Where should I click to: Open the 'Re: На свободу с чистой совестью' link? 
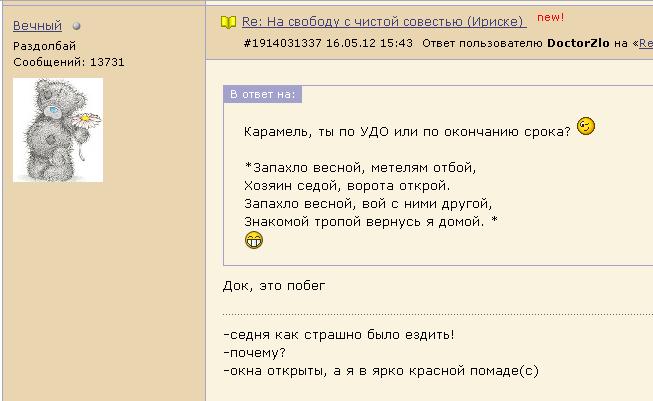(384, 22)
